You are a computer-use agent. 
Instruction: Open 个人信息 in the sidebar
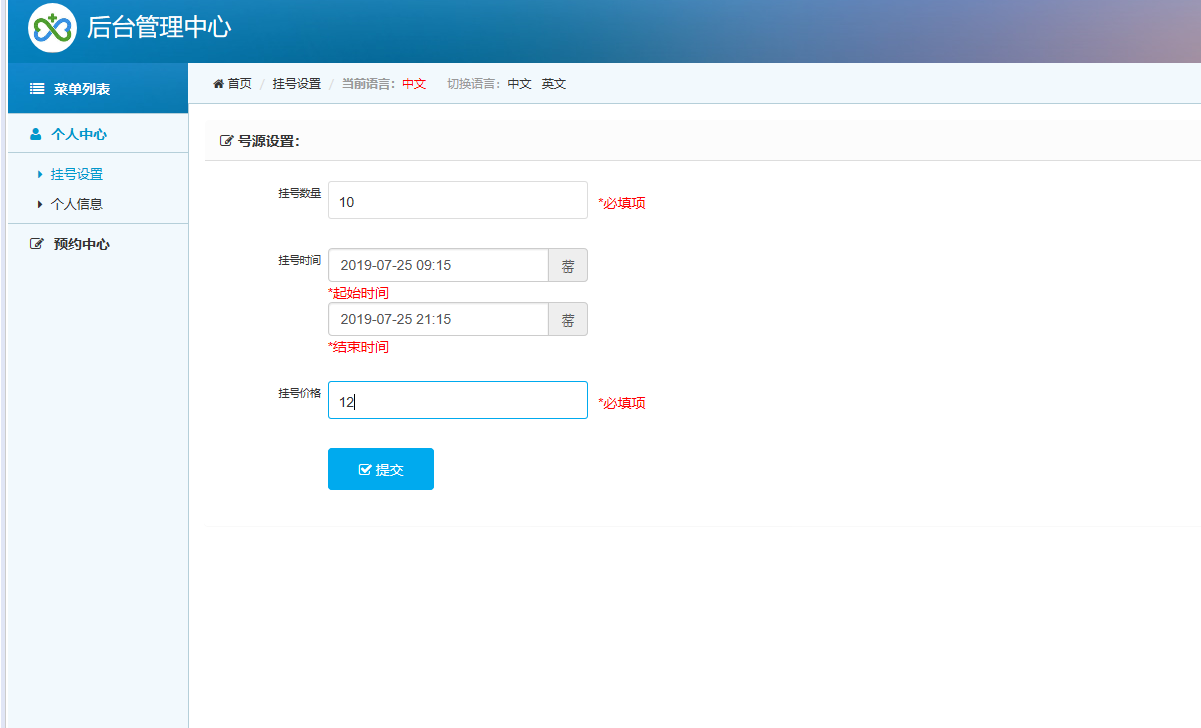(x=76, y=204)
